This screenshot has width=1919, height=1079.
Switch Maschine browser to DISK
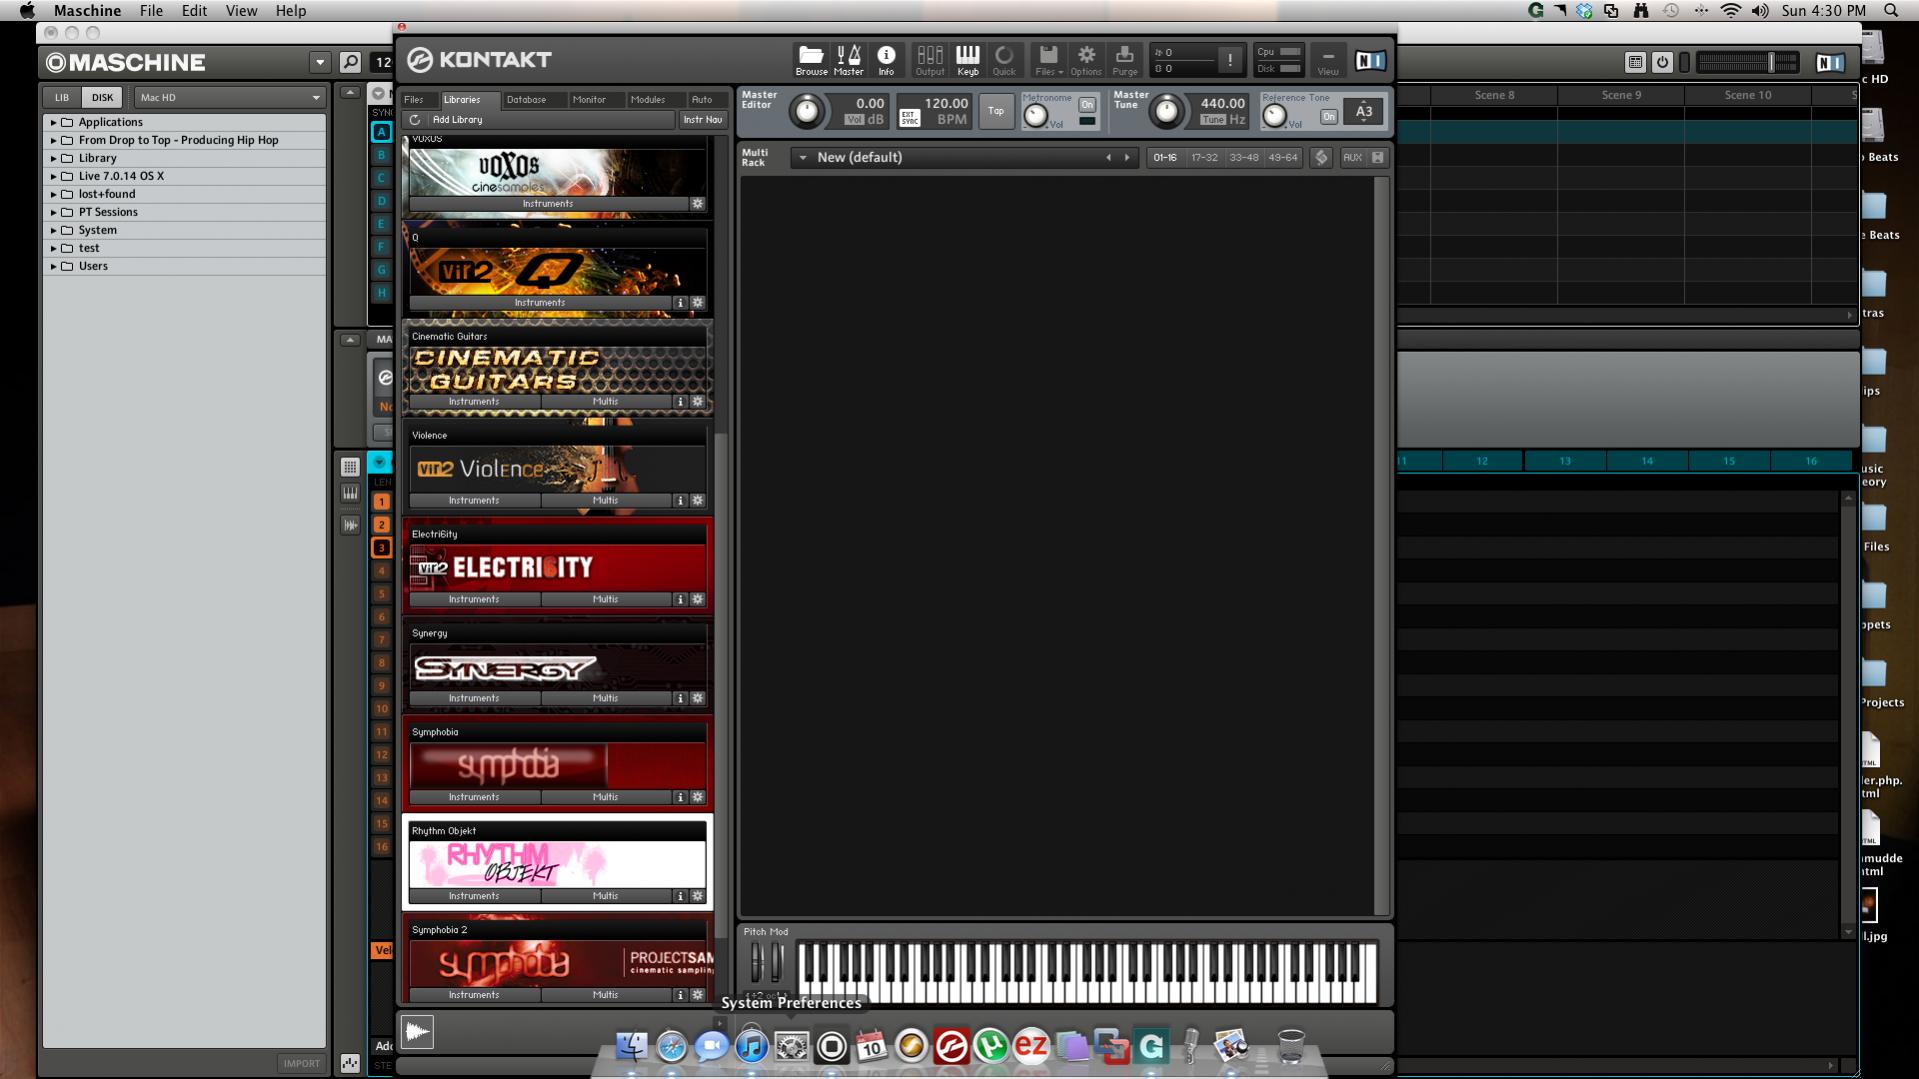[x=102, y=98]
